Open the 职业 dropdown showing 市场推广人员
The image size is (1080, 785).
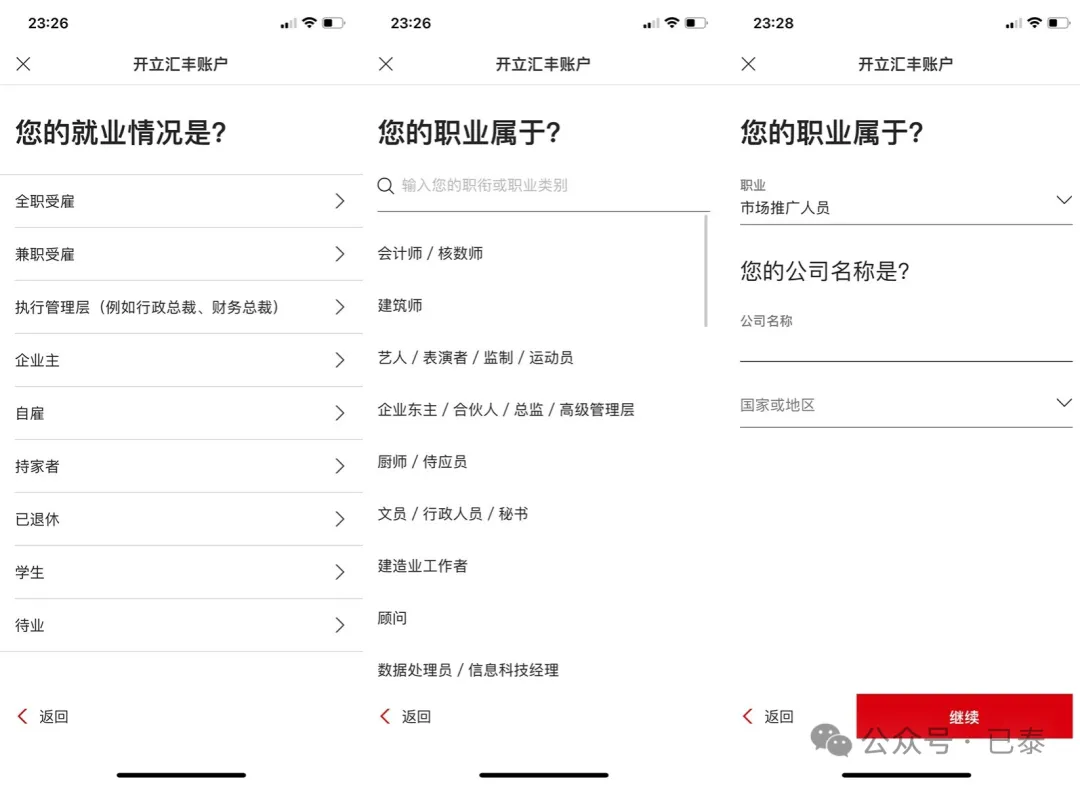click(x=906, y=200)
